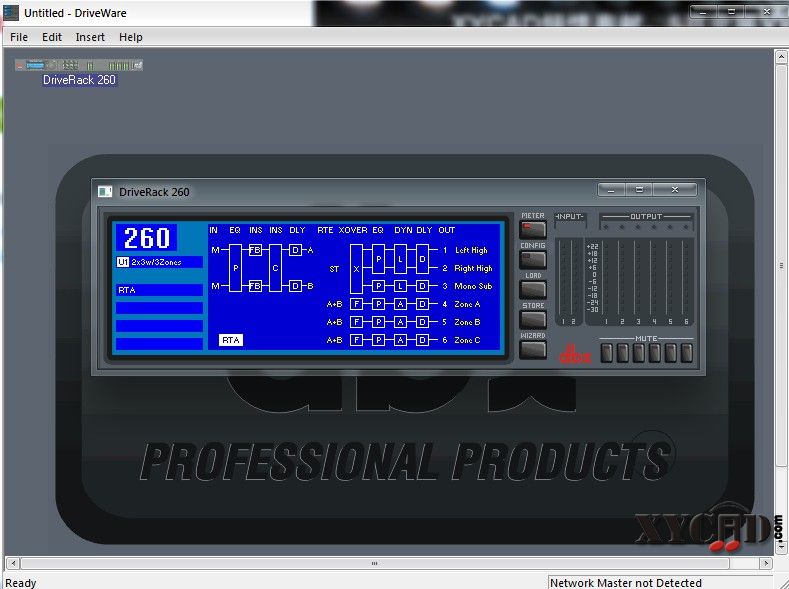Open the Zone A EQ P block
Viewport: 789px width, 589px height.
point(378,304)
